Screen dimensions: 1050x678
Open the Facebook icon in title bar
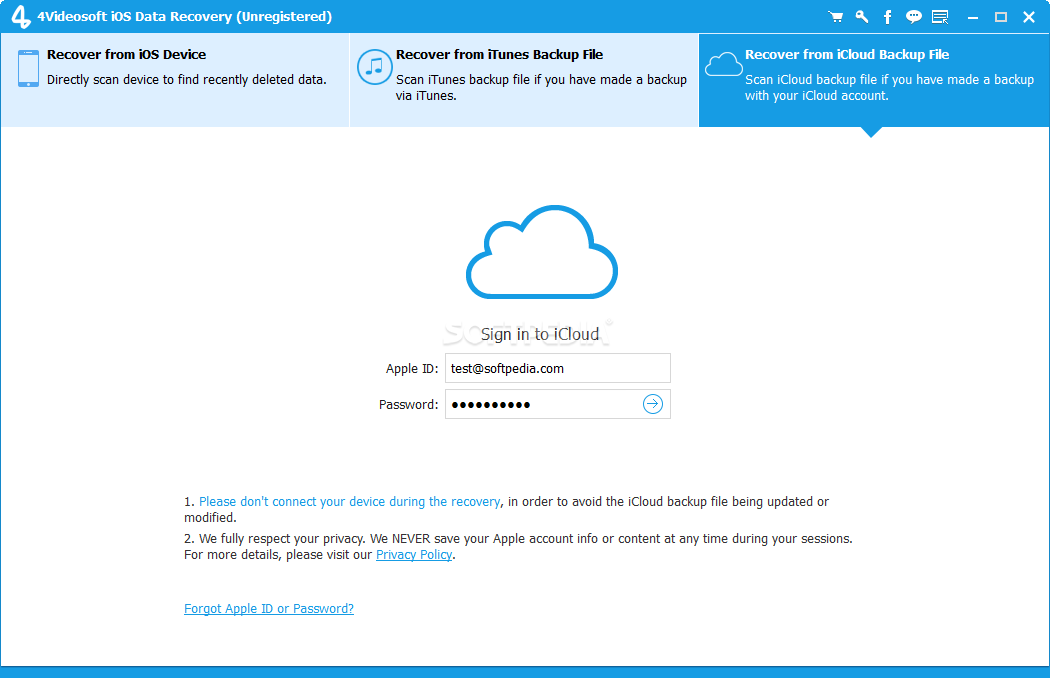pyautogui.click(x=887, y=17)
